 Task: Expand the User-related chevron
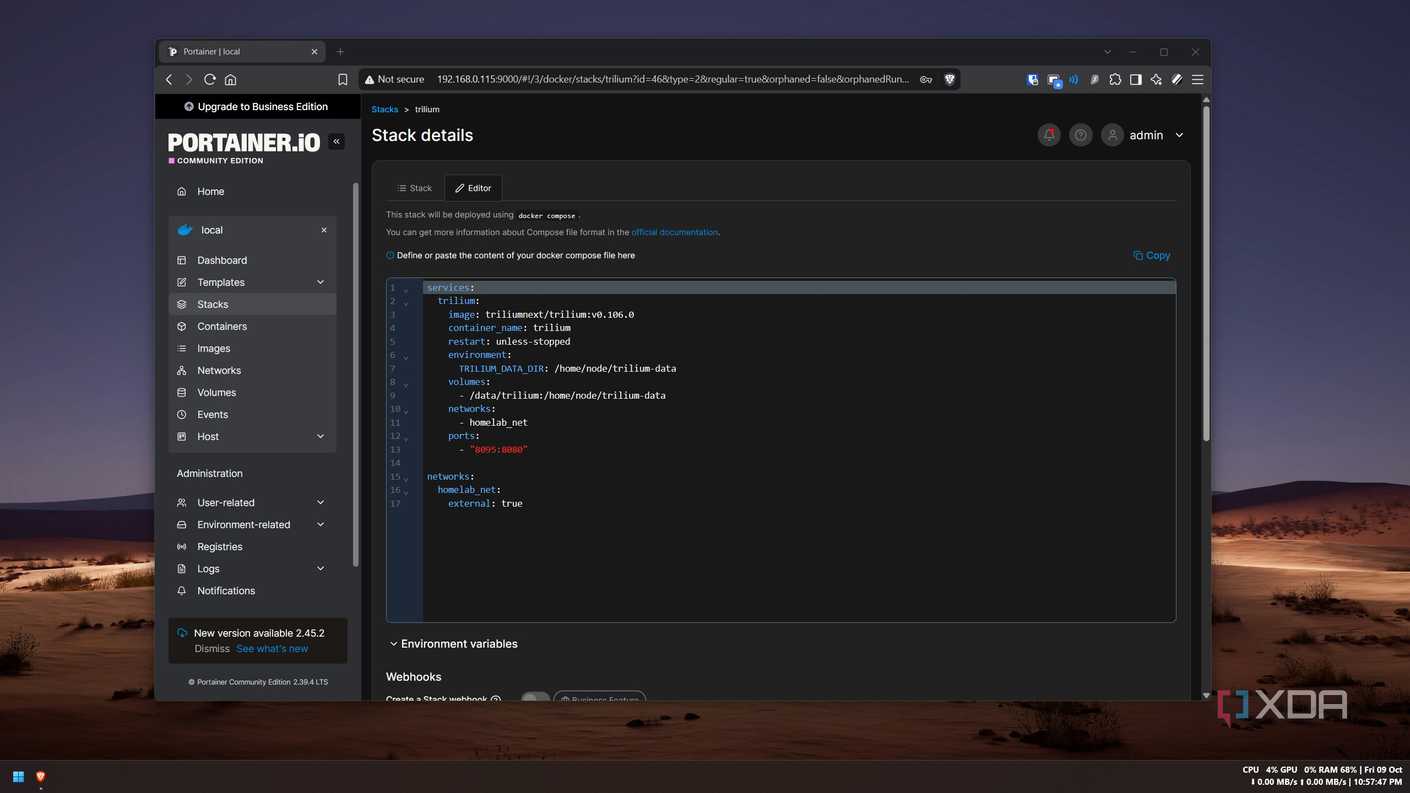[x=321, y=502]
